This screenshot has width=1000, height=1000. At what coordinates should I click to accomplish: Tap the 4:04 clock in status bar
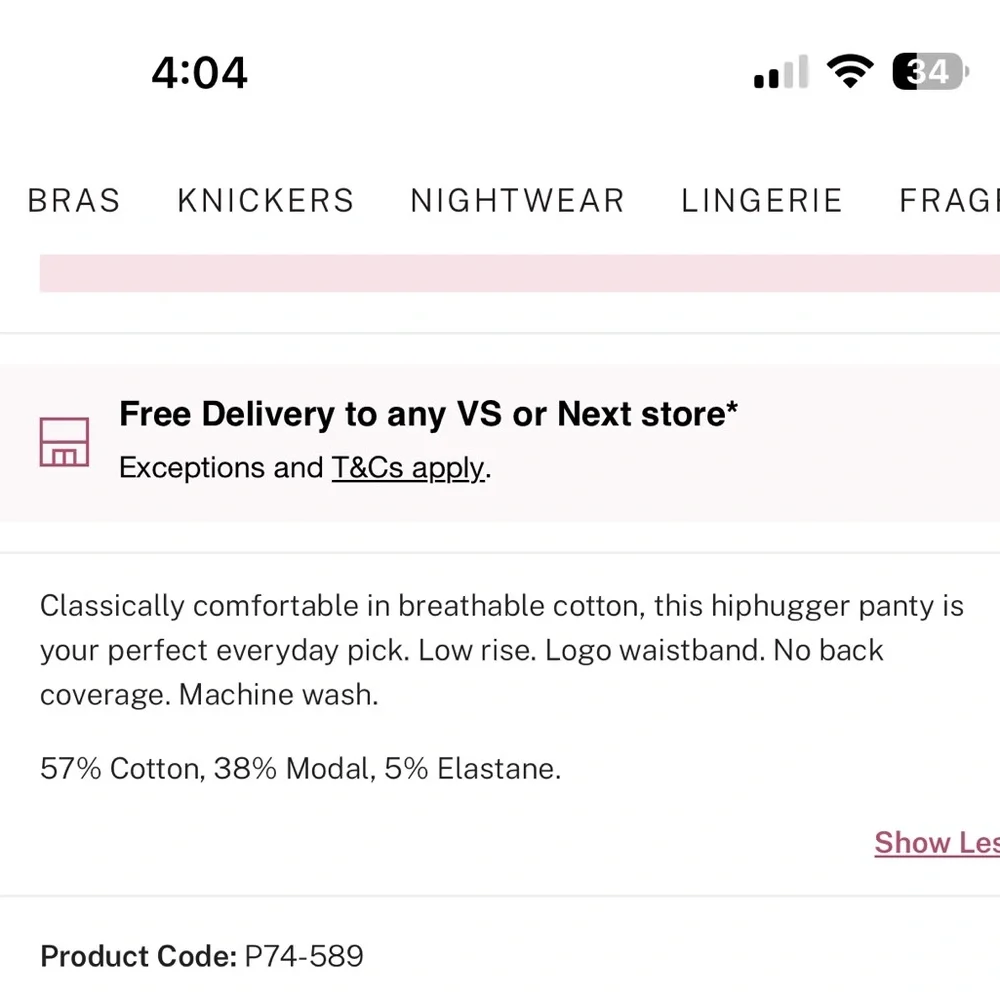[199, 73]
